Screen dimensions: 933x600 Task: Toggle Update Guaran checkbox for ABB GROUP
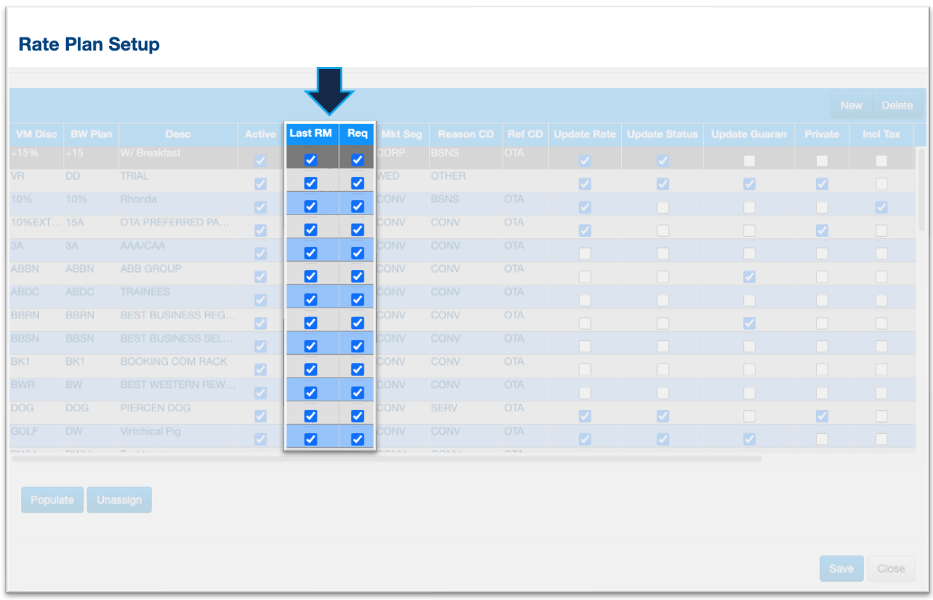[x=749, y=276]
